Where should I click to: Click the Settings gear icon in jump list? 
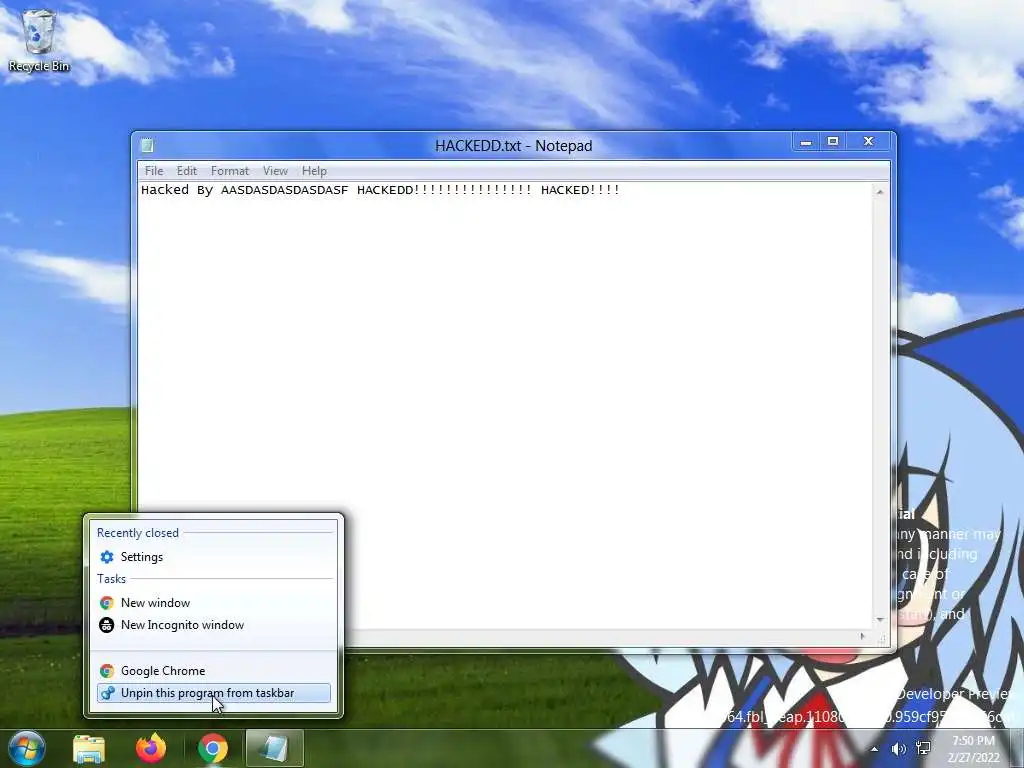pos(106,557)
